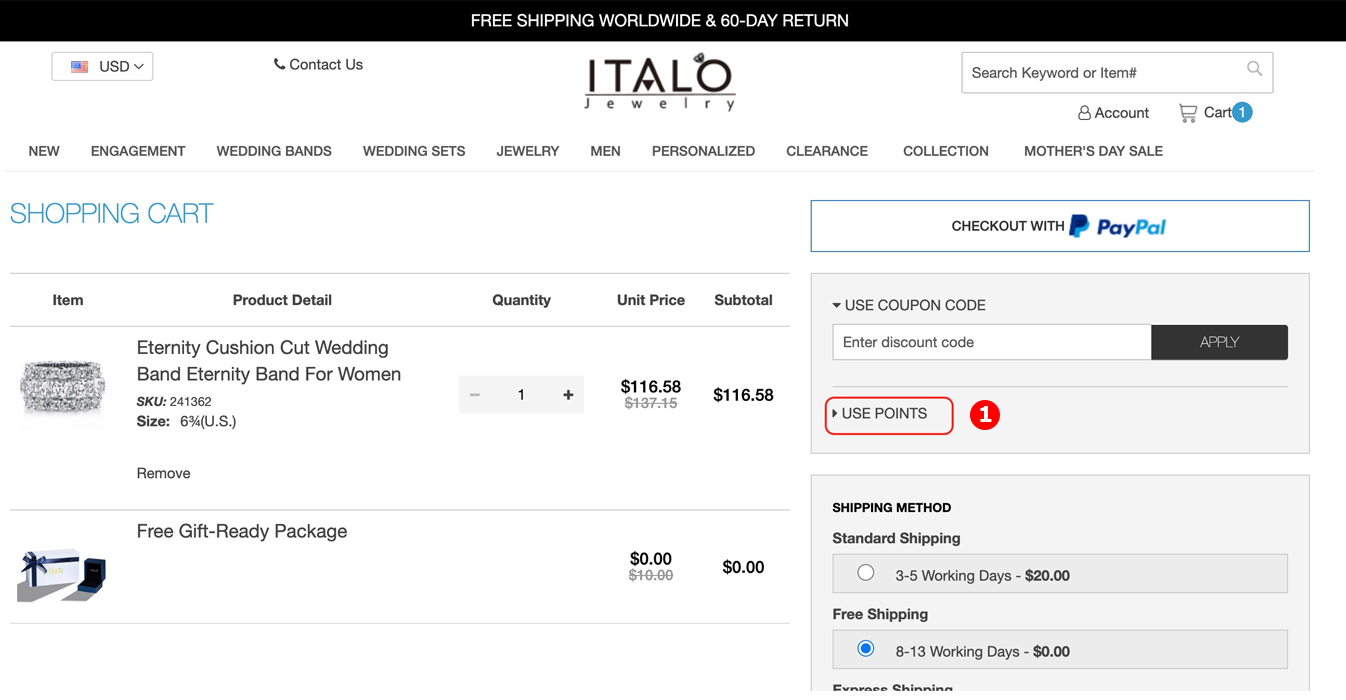Click the Account user icon
This screenshot has width=1346, height=700.
tap(1084, 113)
